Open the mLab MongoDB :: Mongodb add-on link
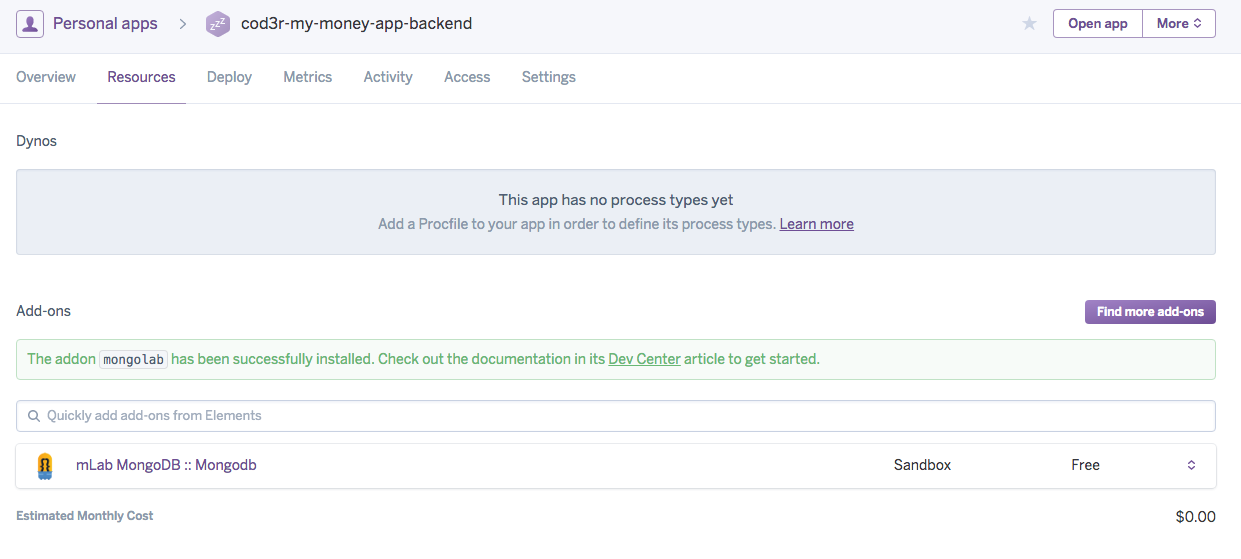Image resolution: width=1241 pixels, height=559 pixels. coord(166,465)
